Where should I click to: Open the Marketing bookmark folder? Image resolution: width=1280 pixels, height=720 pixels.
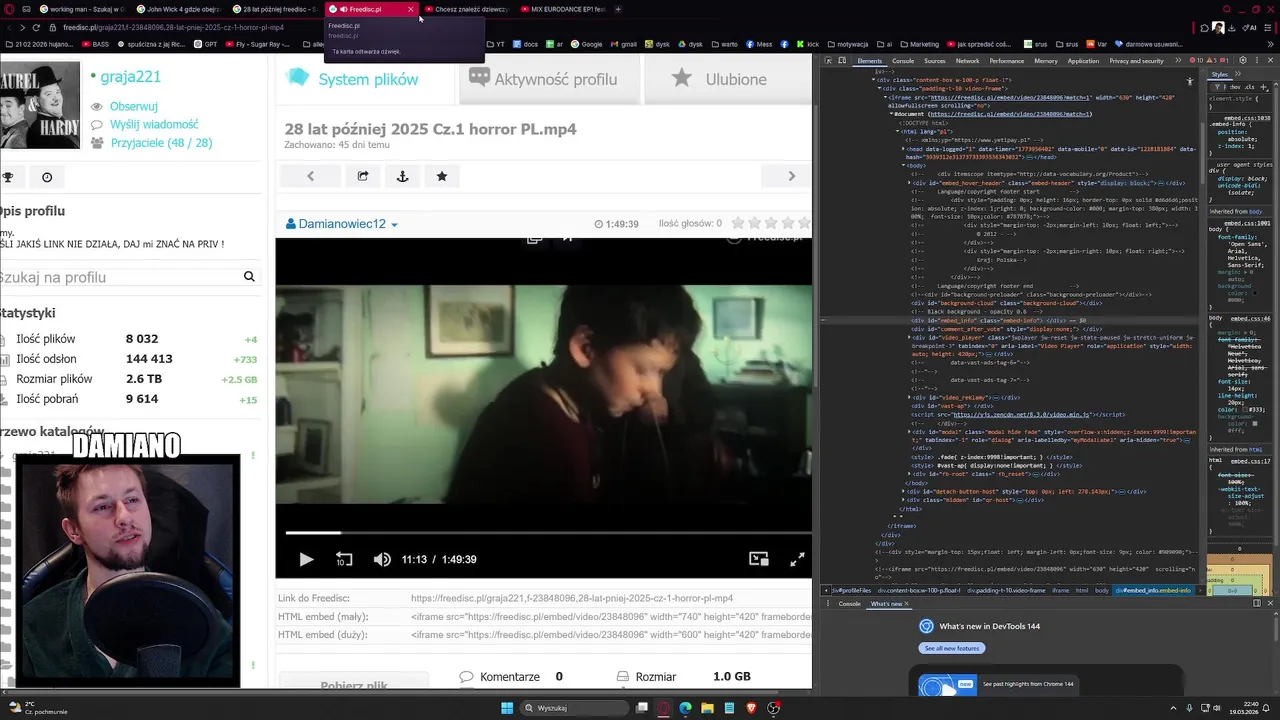pyautogui.click(x=919, y=44)
